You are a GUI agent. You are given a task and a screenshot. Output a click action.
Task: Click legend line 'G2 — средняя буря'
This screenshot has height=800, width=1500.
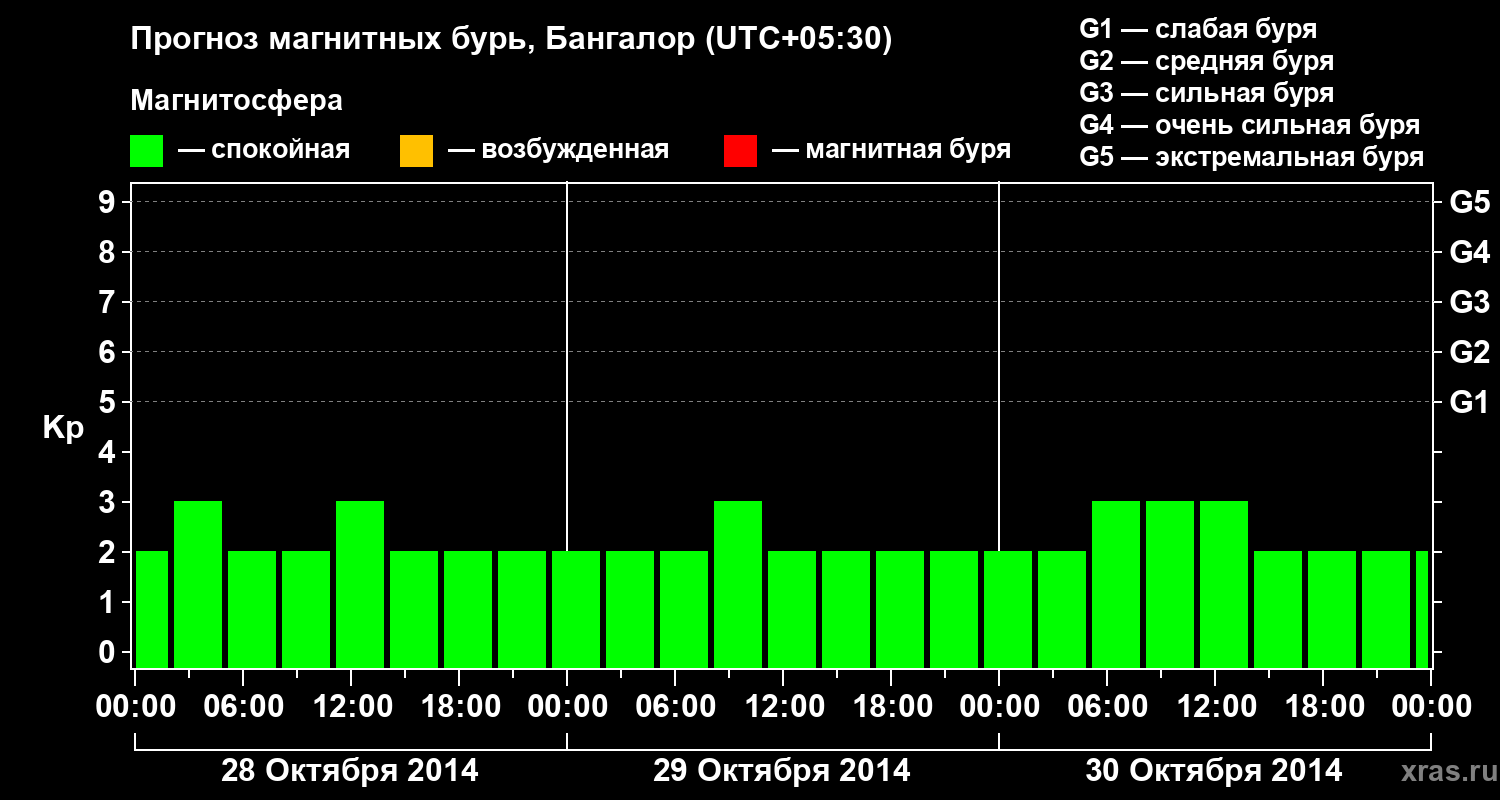click(1206, 61)
